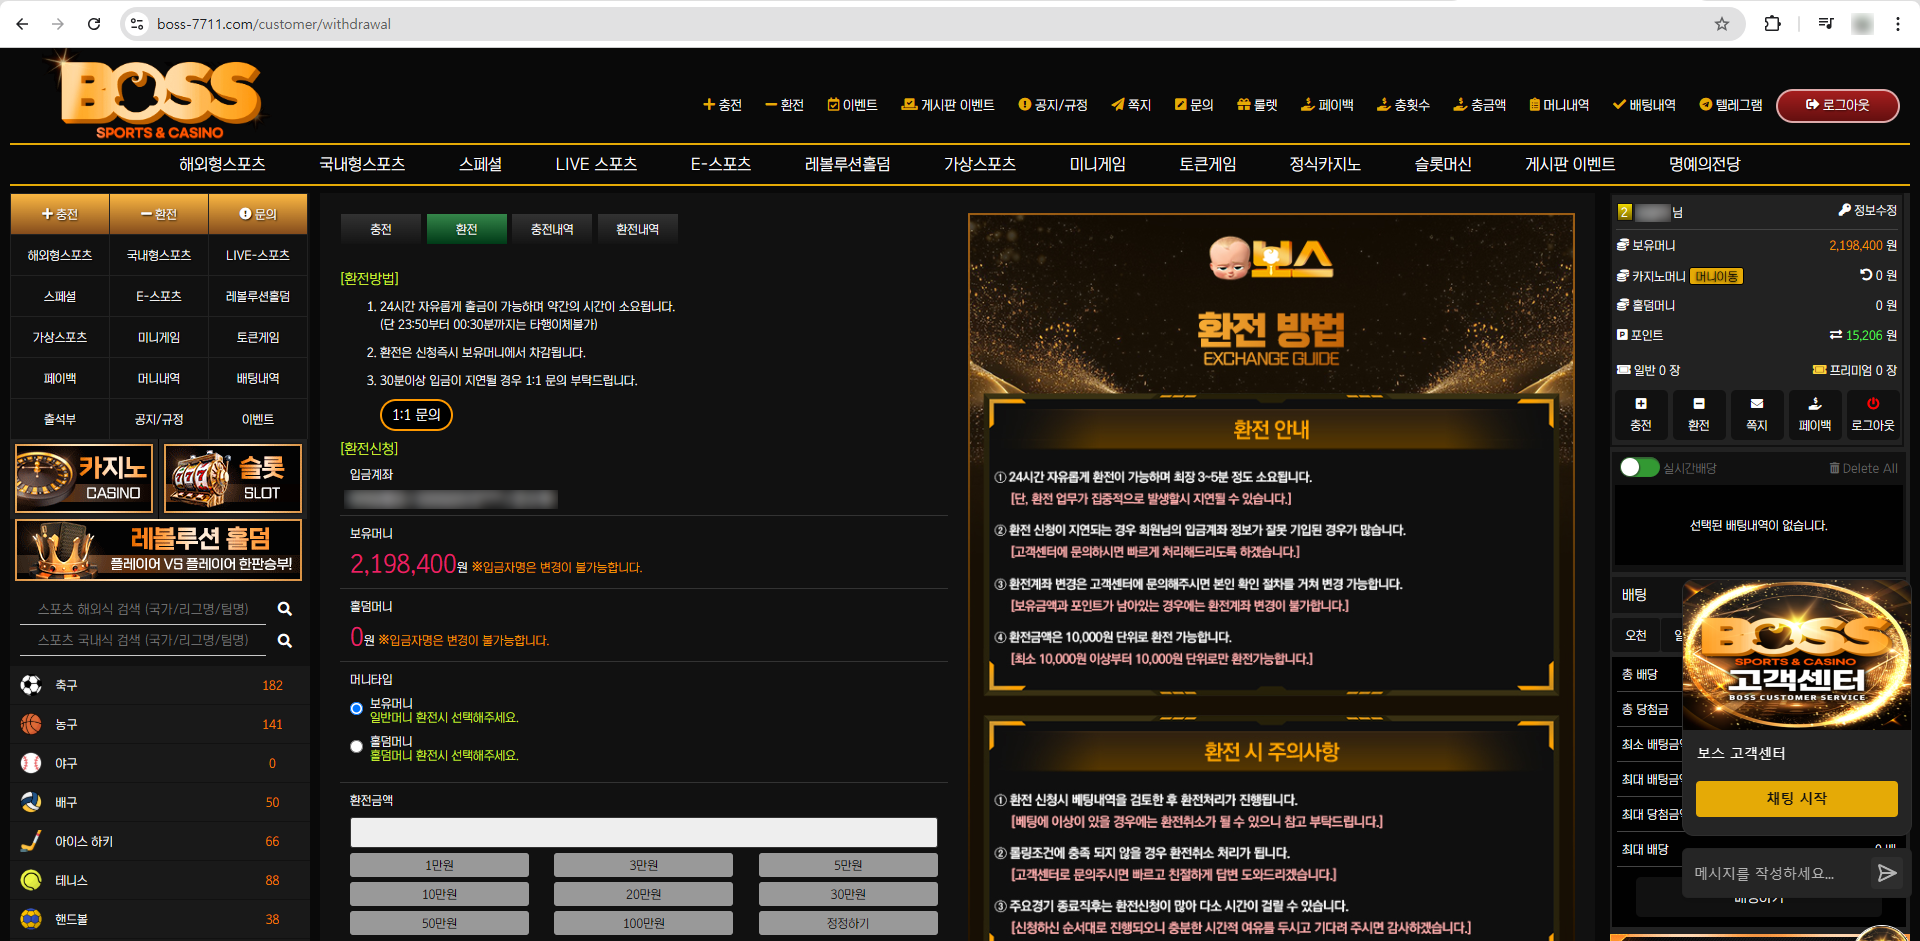Click 텔레그램 link in top bar

pyautogui.click(x=1731, y=105)
